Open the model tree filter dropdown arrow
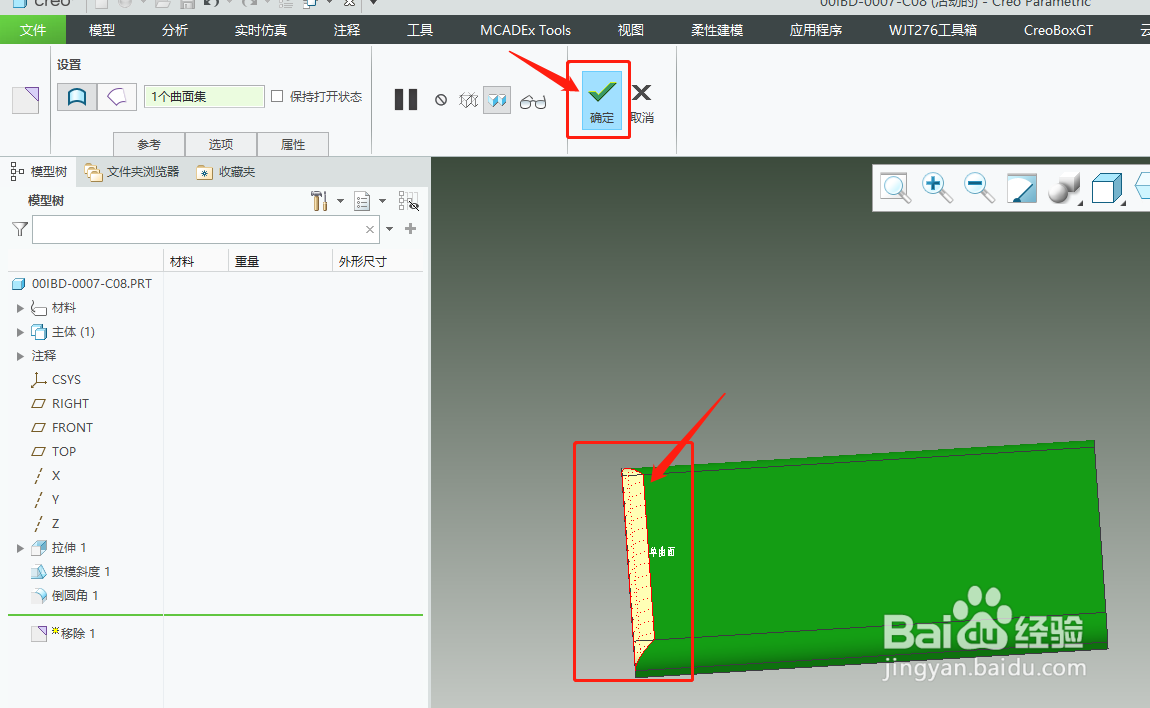This screenshot has width=1150, height=708. [390, 229]
